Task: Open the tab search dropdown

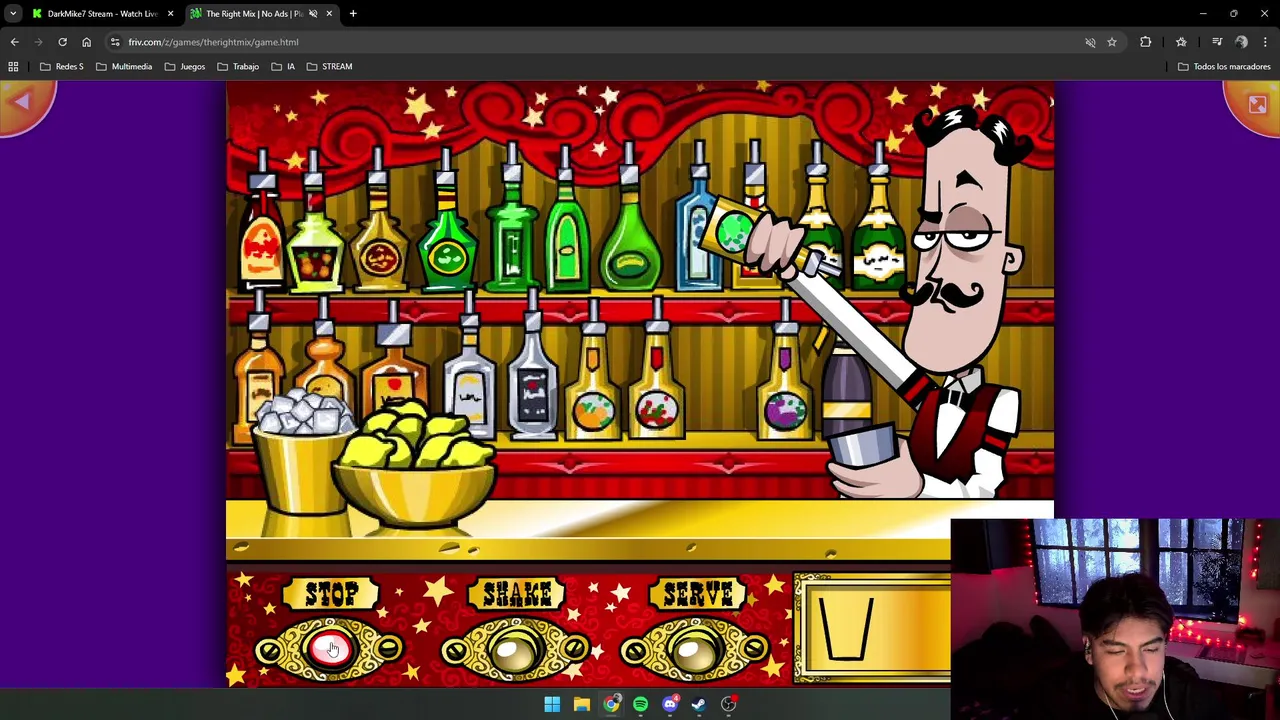Action: click(x=13, y=14)
